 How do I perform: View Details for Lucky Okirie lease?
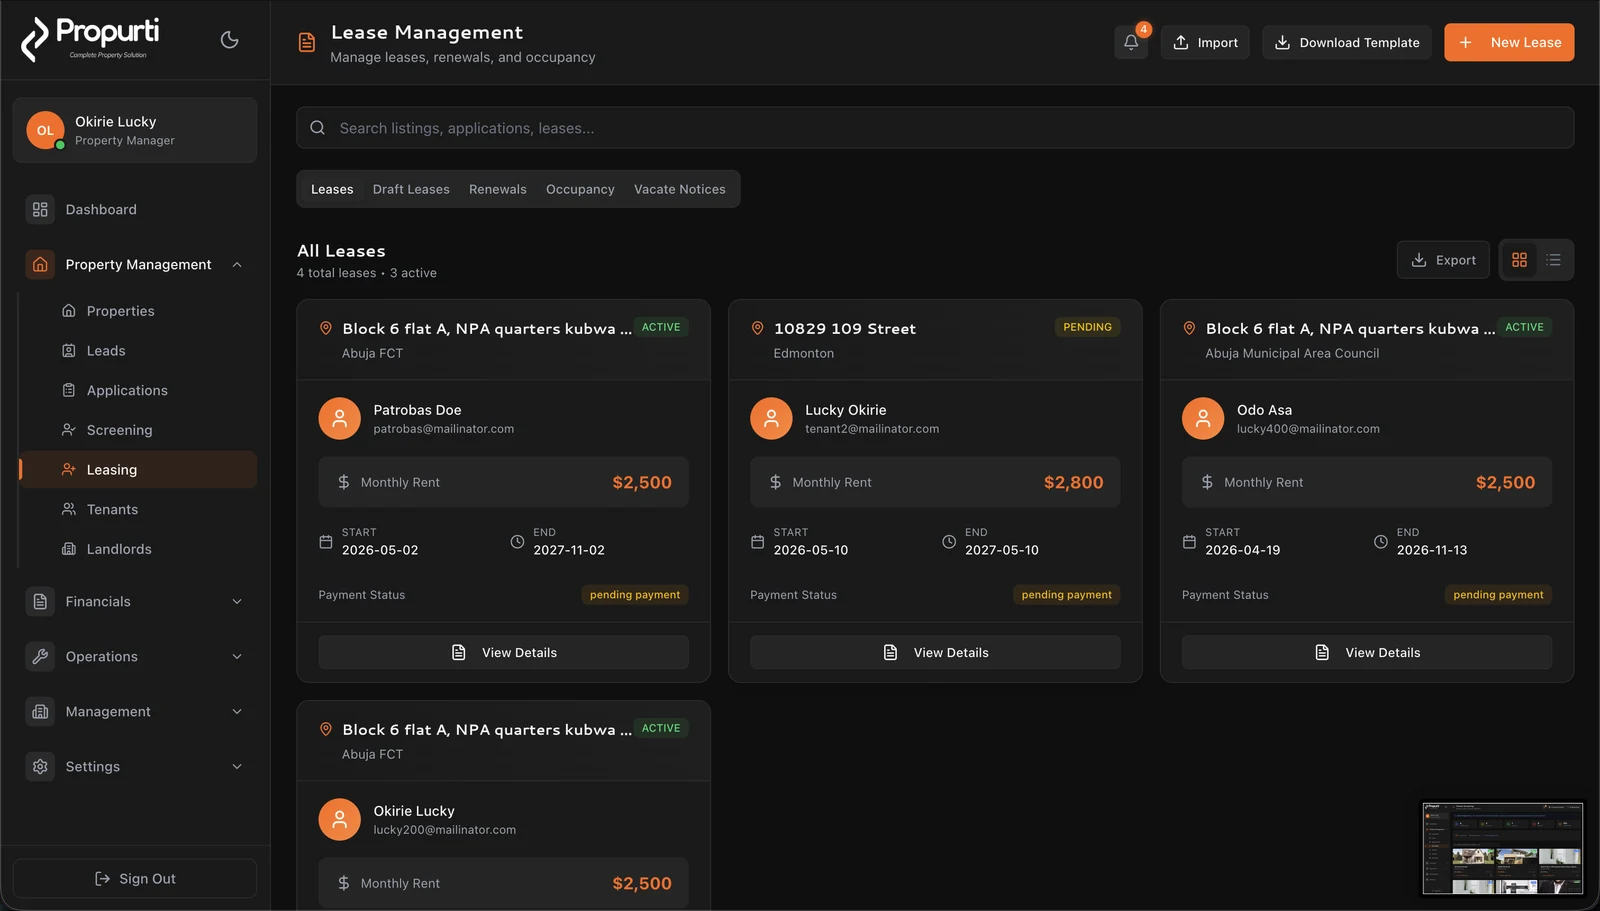[x=935, y=652]
